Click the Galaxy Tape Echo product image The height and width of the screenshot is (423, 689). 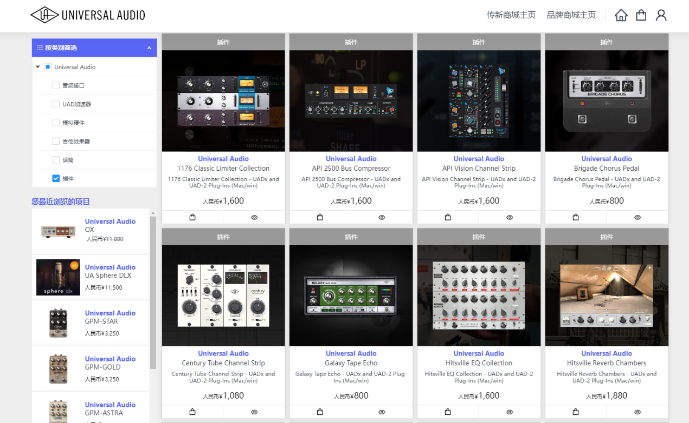pyautogui.click(x=351, y=295)
